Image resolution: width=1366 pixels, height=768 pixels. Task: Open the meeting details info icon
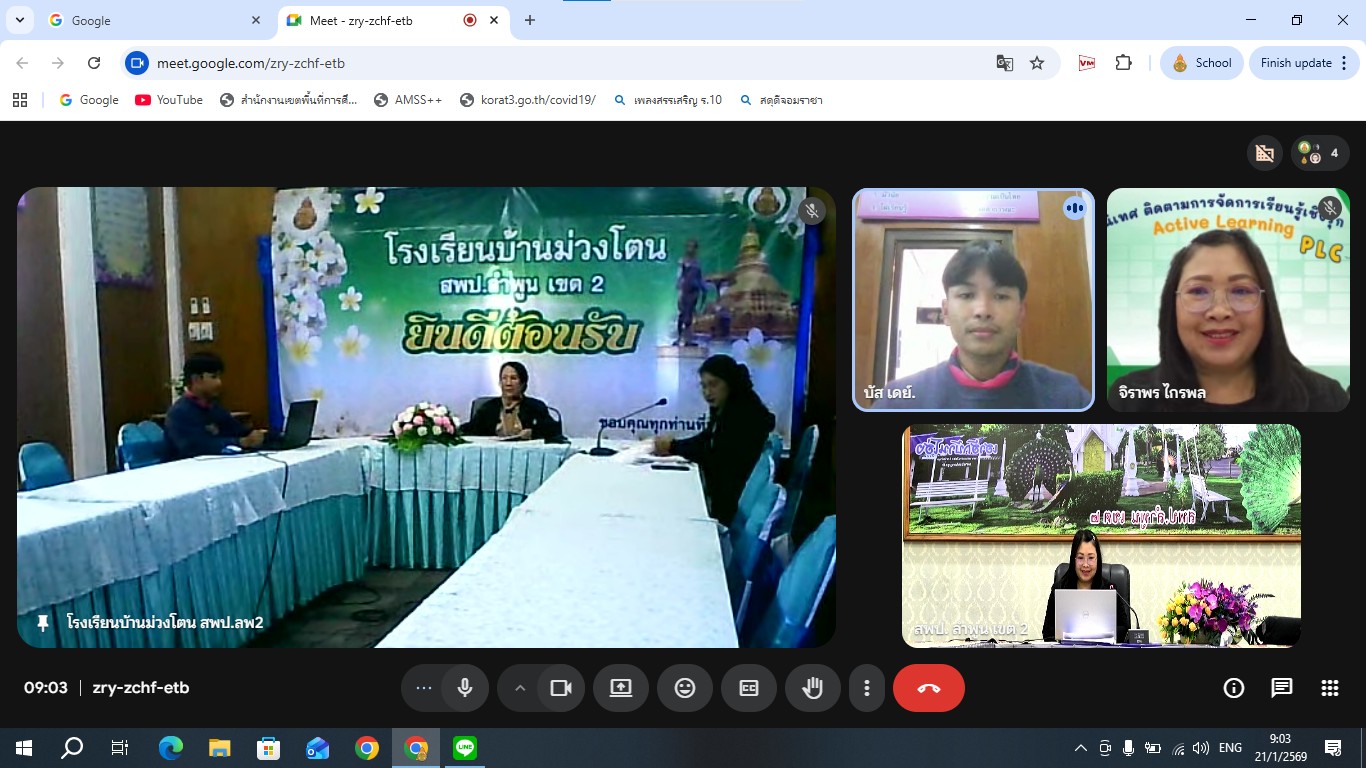coord(1234,688)
